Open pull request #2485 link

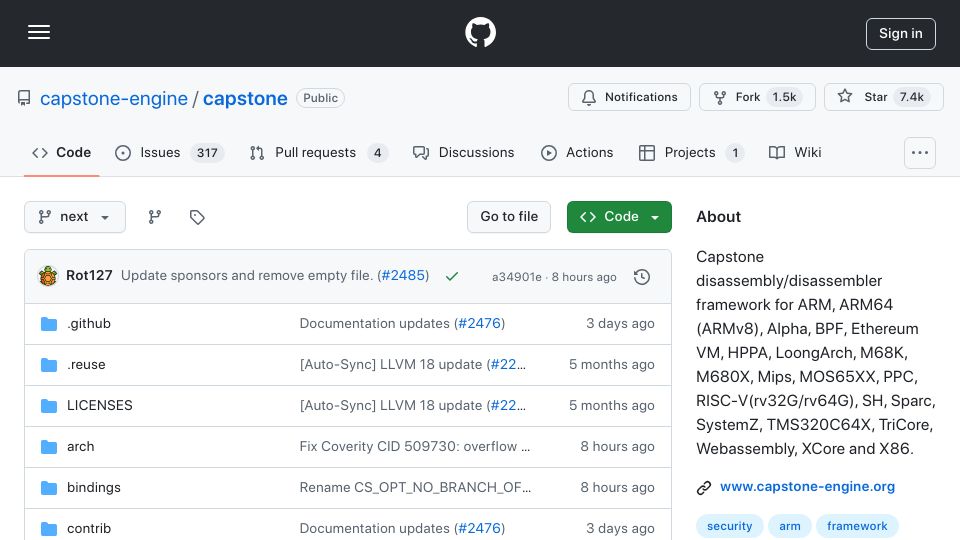(403, 276)
